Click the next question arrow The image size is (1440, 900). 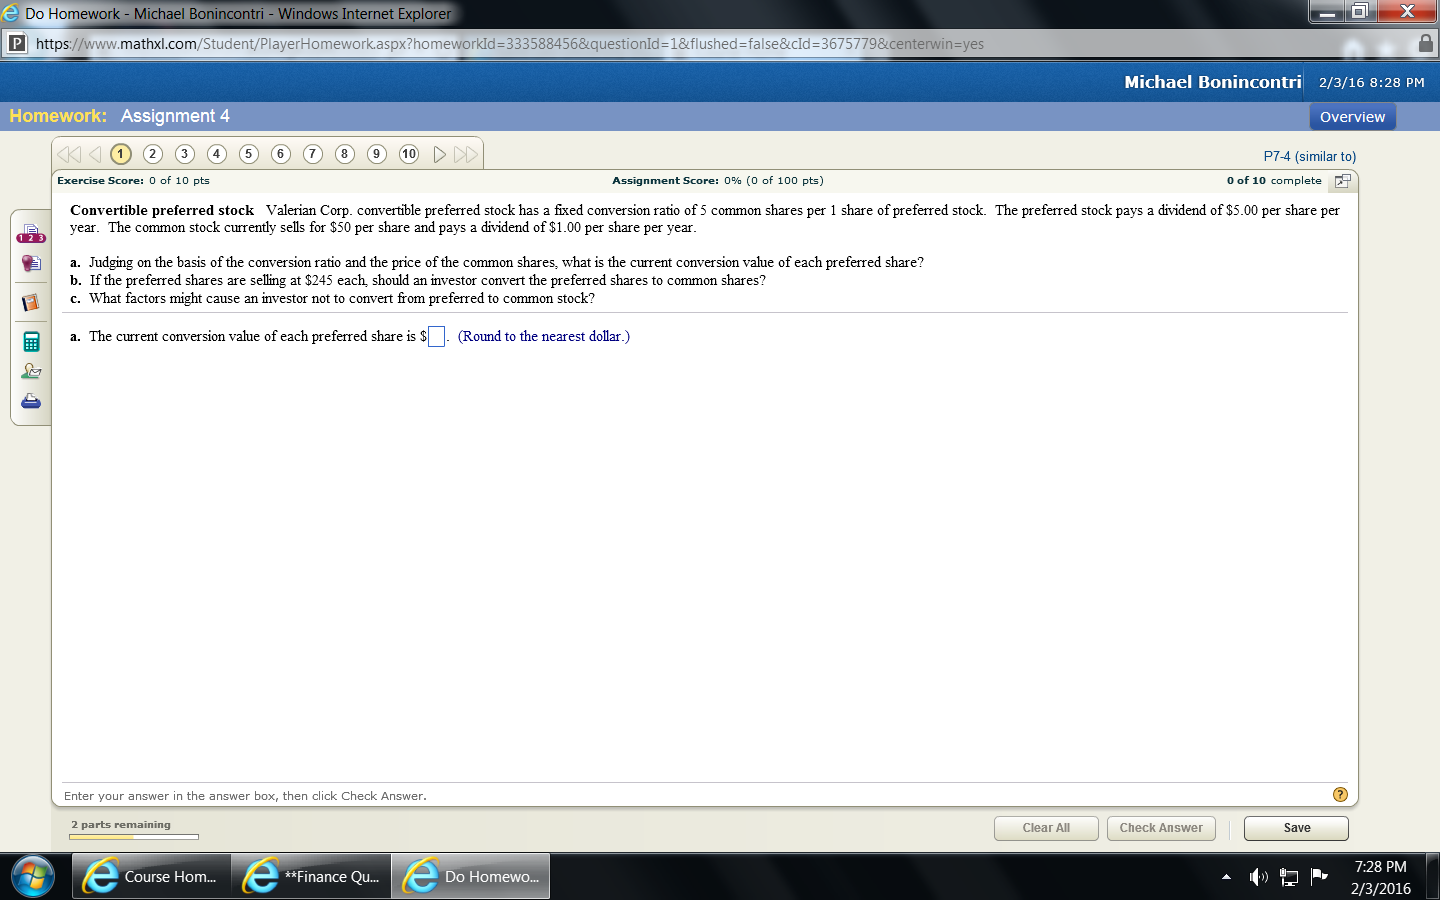(x=438, y=154)
